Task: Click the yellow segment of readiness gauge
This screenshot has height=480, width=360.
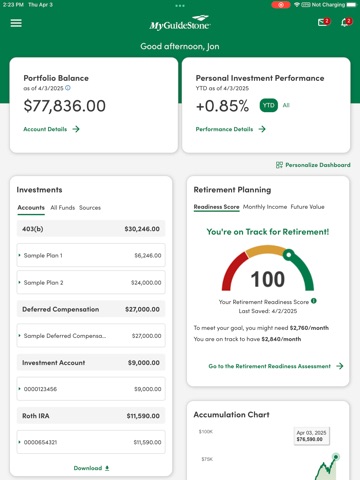Action: coord(265,250)
